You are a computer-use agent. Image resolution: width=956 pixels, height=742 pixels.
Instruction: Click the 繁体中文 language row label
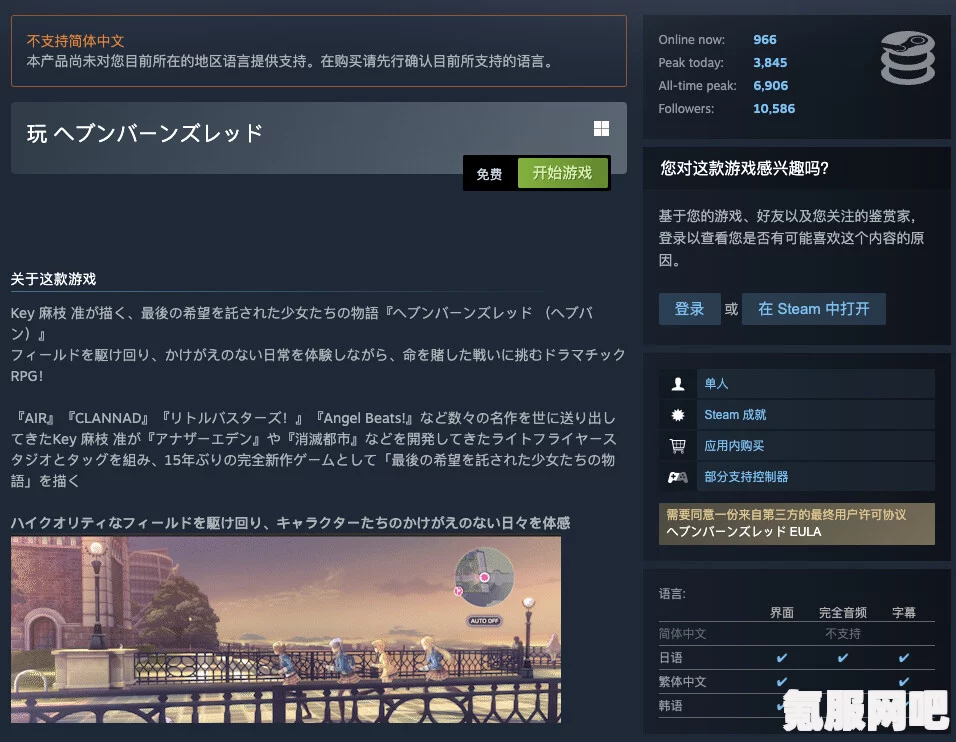pyautogui.click(x=682, y=682)
